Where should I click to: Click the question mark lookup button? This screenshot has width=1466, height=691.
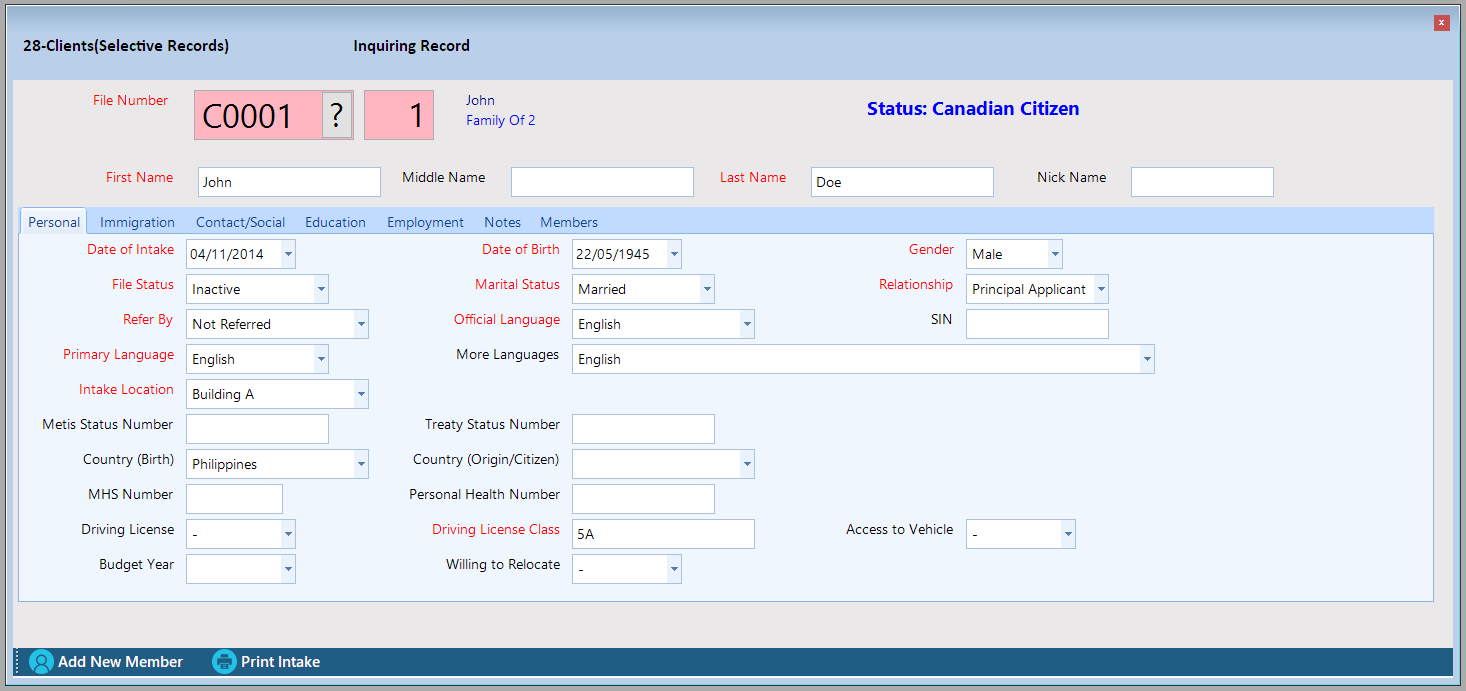337,116
